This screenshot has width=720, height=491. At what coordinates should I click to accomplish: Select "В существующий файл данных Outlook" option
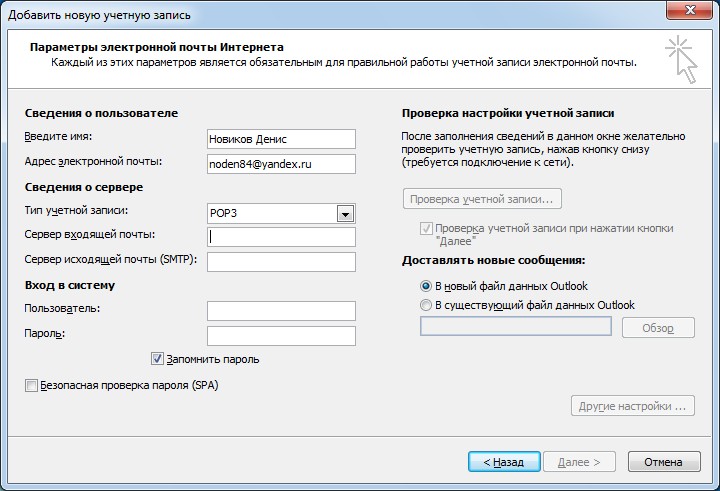pyautogui.click(x=427, y=305)
